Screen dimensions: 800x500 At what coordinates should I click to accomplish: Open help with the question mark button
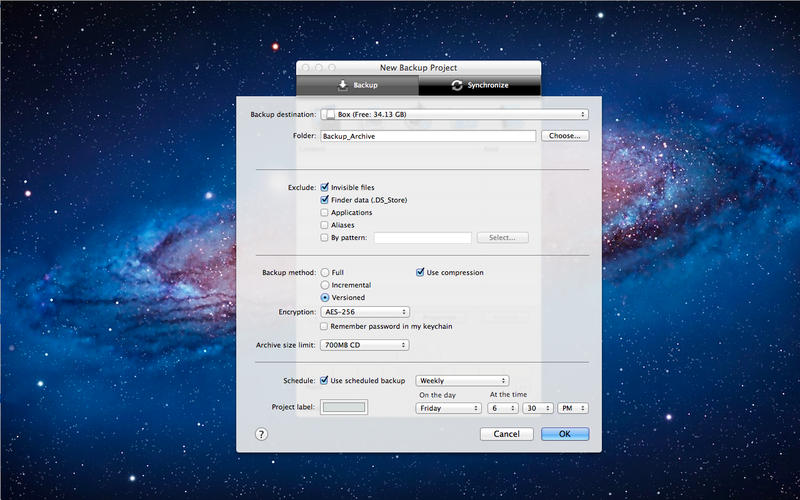click(x=261, y=434)
